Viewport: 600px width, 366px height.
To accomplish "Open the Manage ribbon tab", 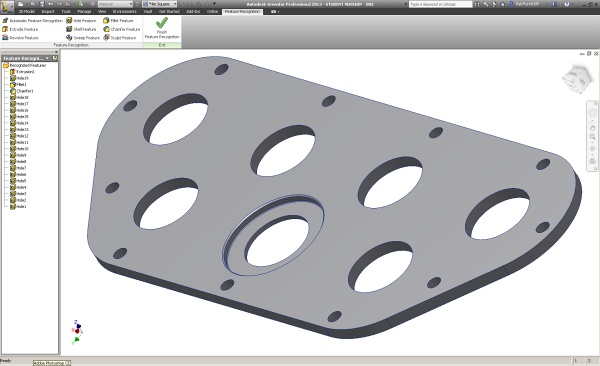I will 84,11.
